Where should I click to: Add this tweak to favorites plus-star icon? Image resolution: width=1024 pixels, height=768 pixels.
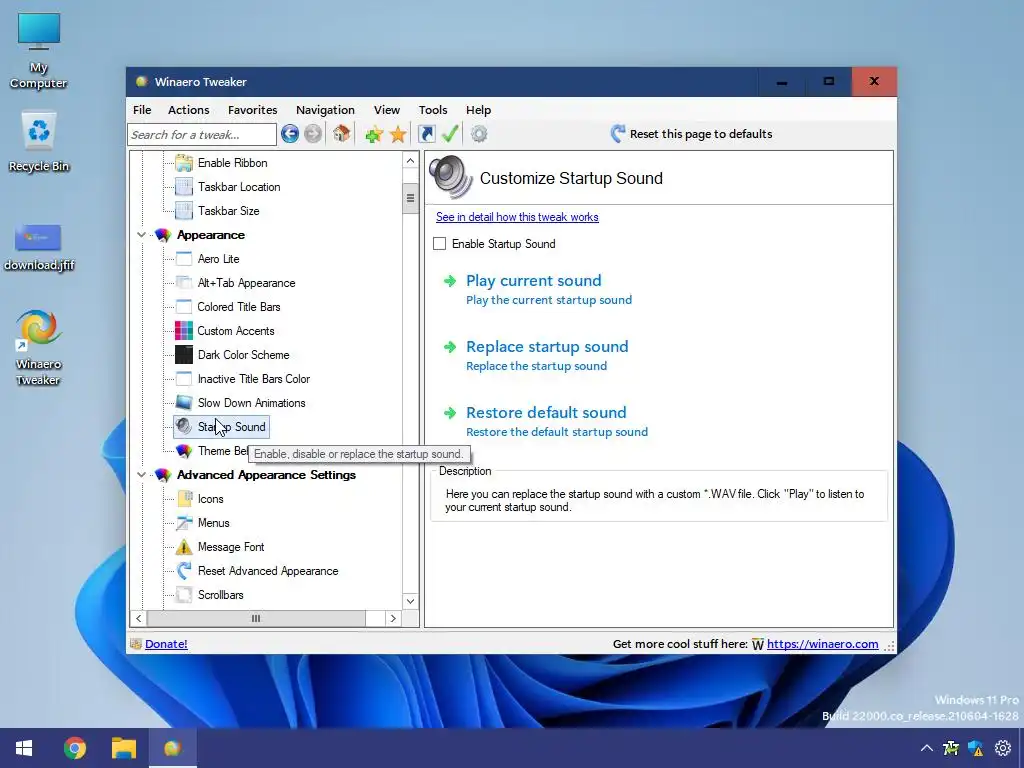[x=374, y=135]
